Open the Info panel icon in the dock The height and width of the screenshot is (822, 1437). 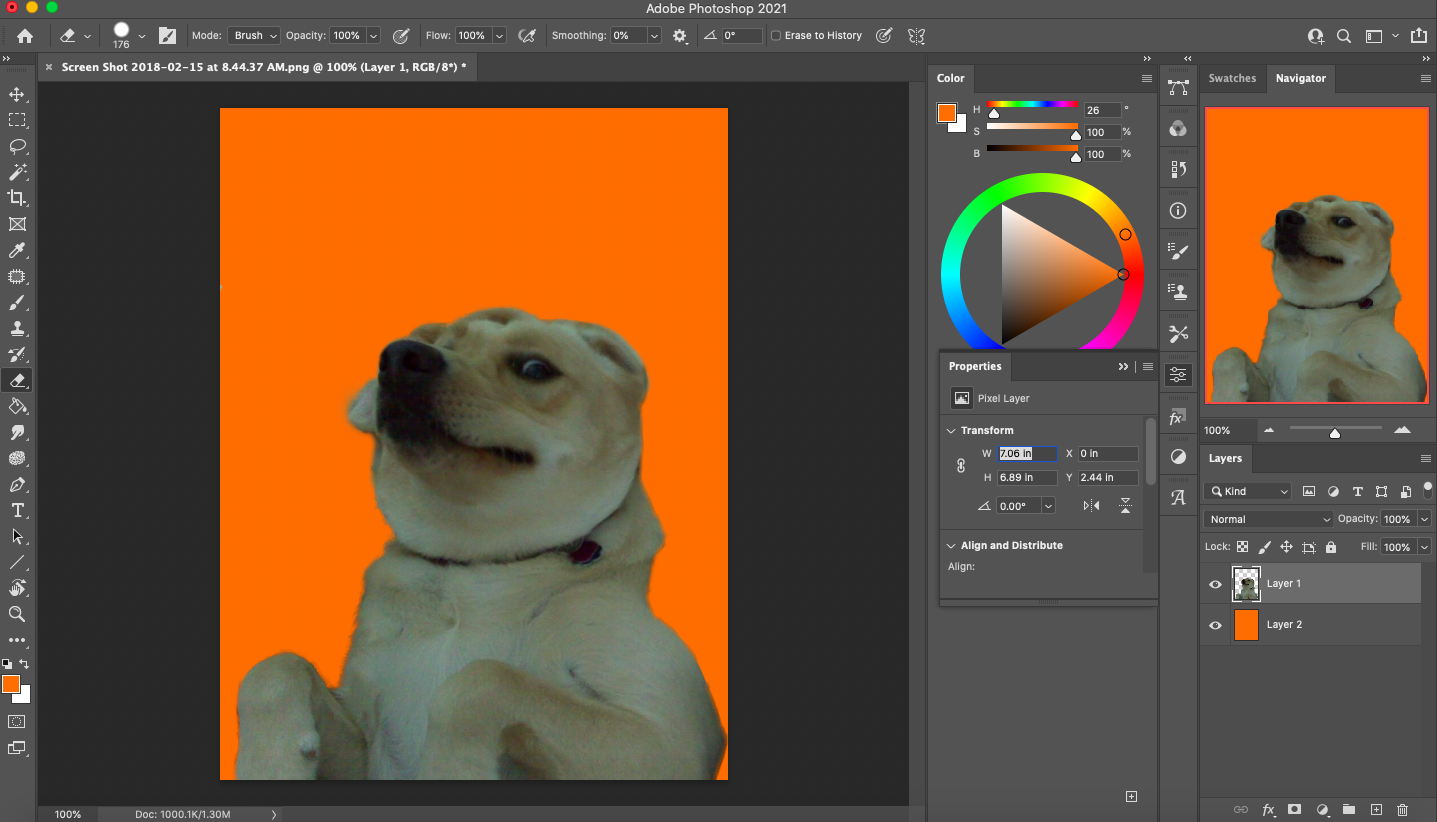click(1178, 211)
